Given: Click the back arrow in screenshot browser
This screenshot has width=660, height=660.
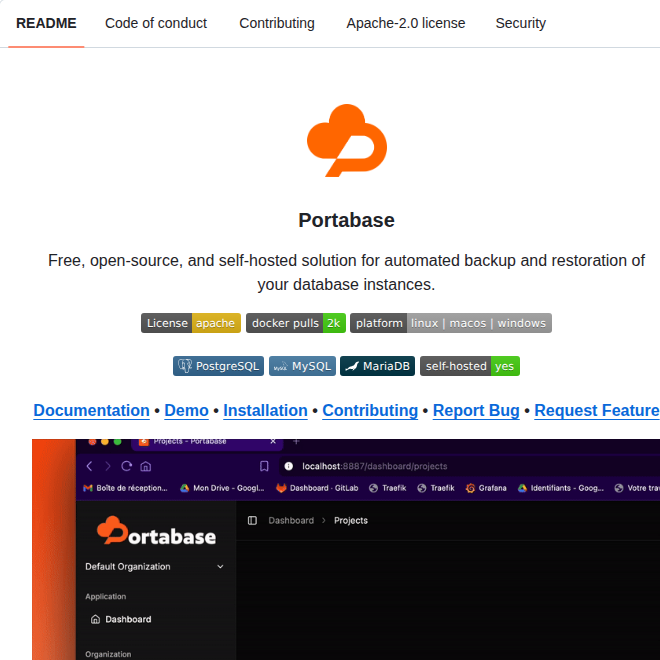Looking at the screenshot, I should pyautogui.click(x=89, y=466).
